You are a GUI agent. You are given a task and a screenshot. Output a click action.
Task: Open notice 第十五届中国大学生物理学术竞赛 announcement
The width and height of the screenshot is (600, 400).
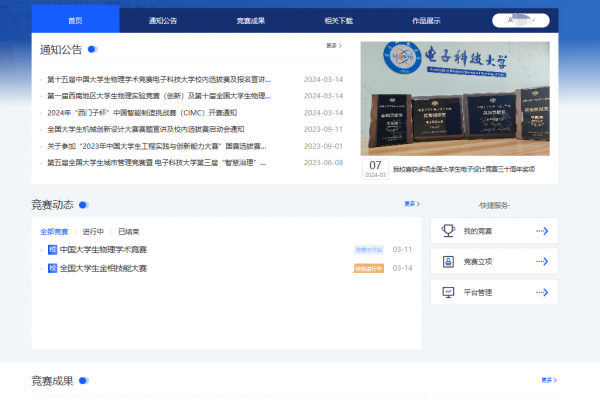tap(159, 80)
